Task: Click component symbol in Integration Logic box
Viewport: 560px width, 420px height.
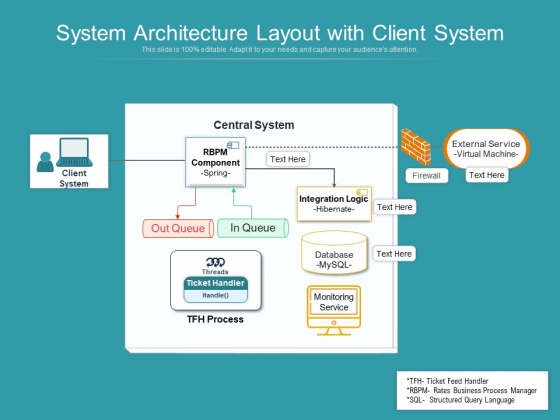Action: tap(362, 192)
